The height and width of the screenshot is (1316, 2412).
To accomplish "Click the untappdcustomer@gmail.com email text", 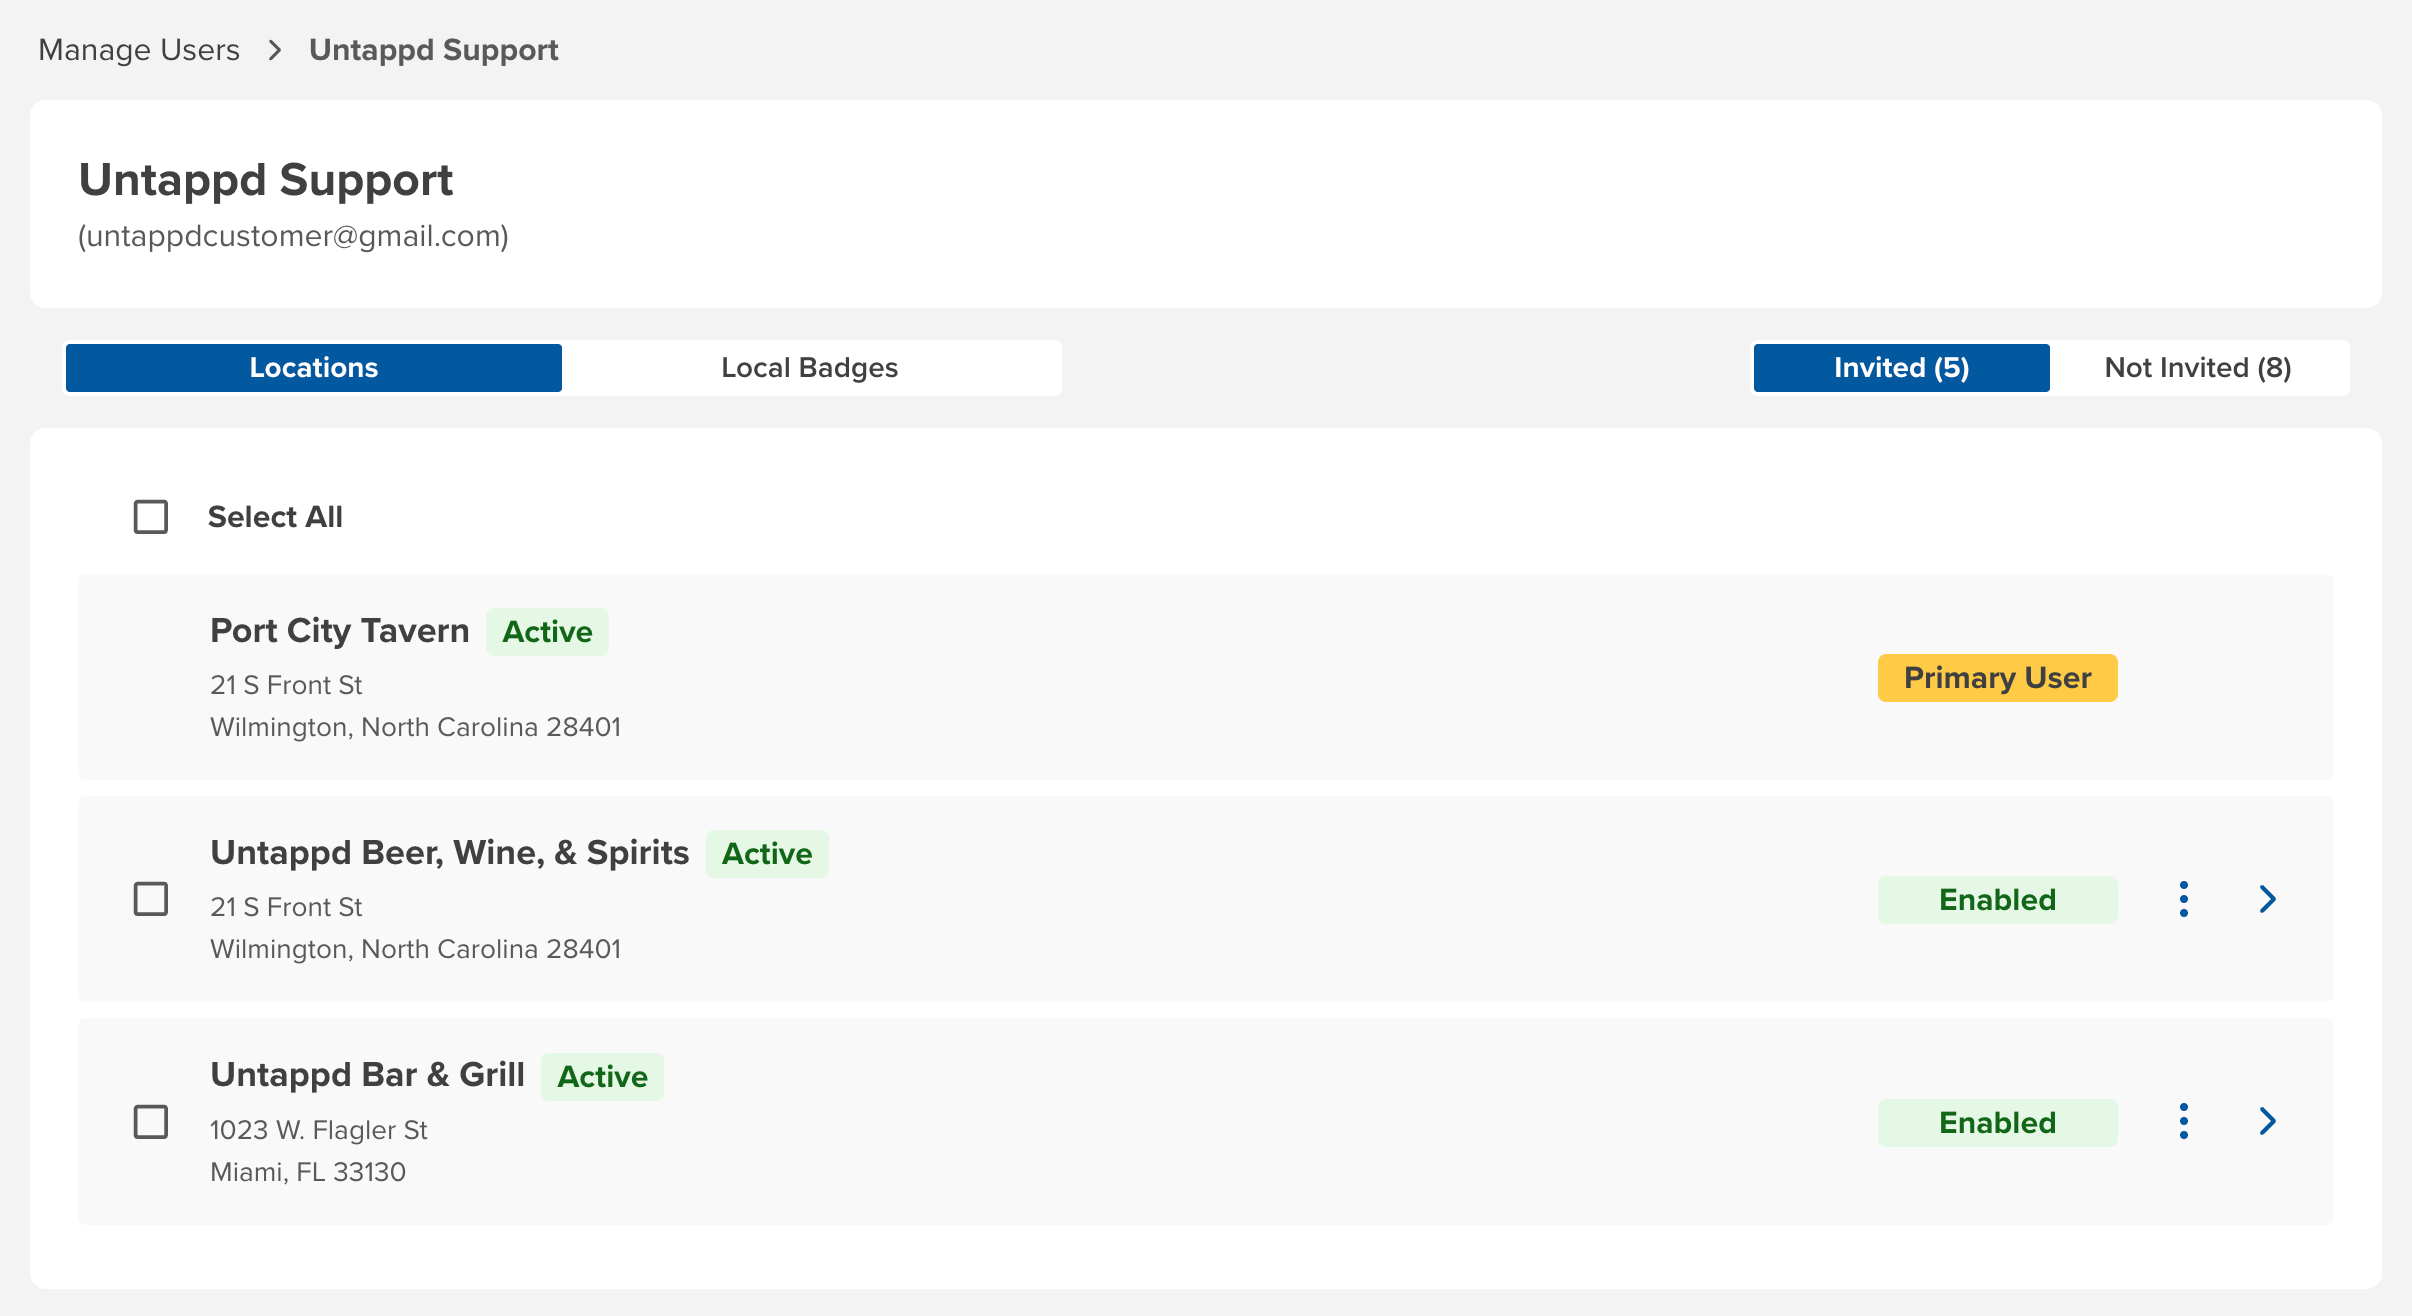I will [293, 236].
